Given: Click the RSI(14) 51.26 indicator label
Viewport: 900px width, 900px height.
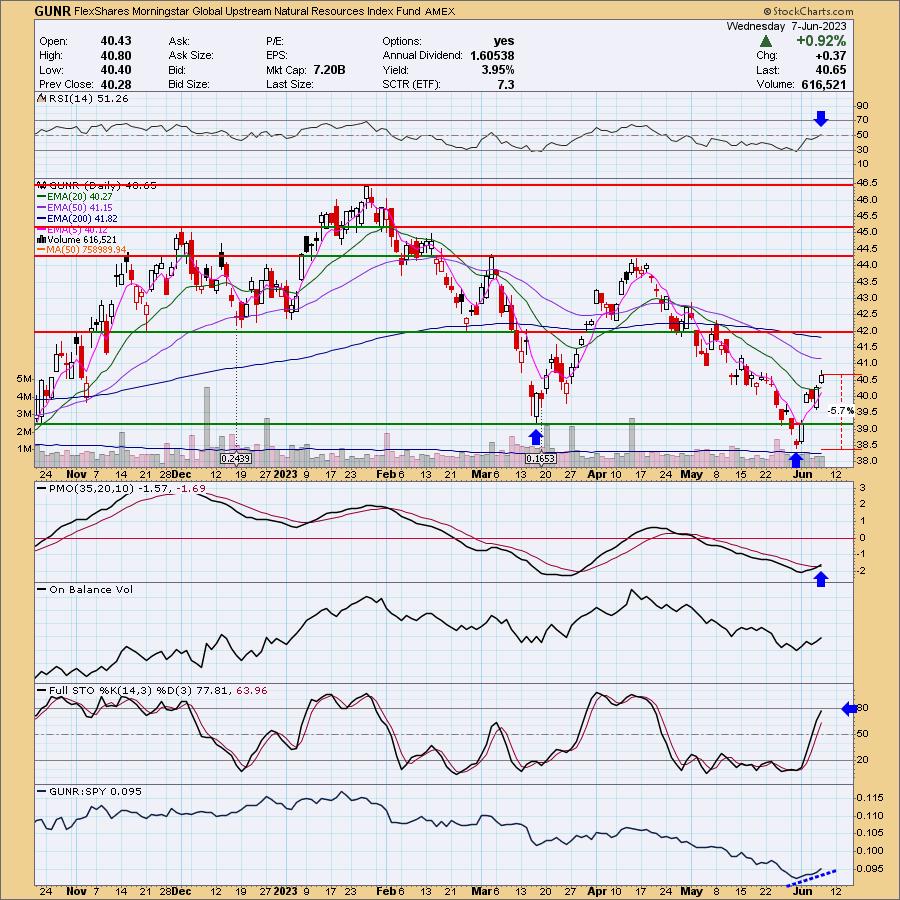Looking at the screenshot, I should click(x=88, y=98).
